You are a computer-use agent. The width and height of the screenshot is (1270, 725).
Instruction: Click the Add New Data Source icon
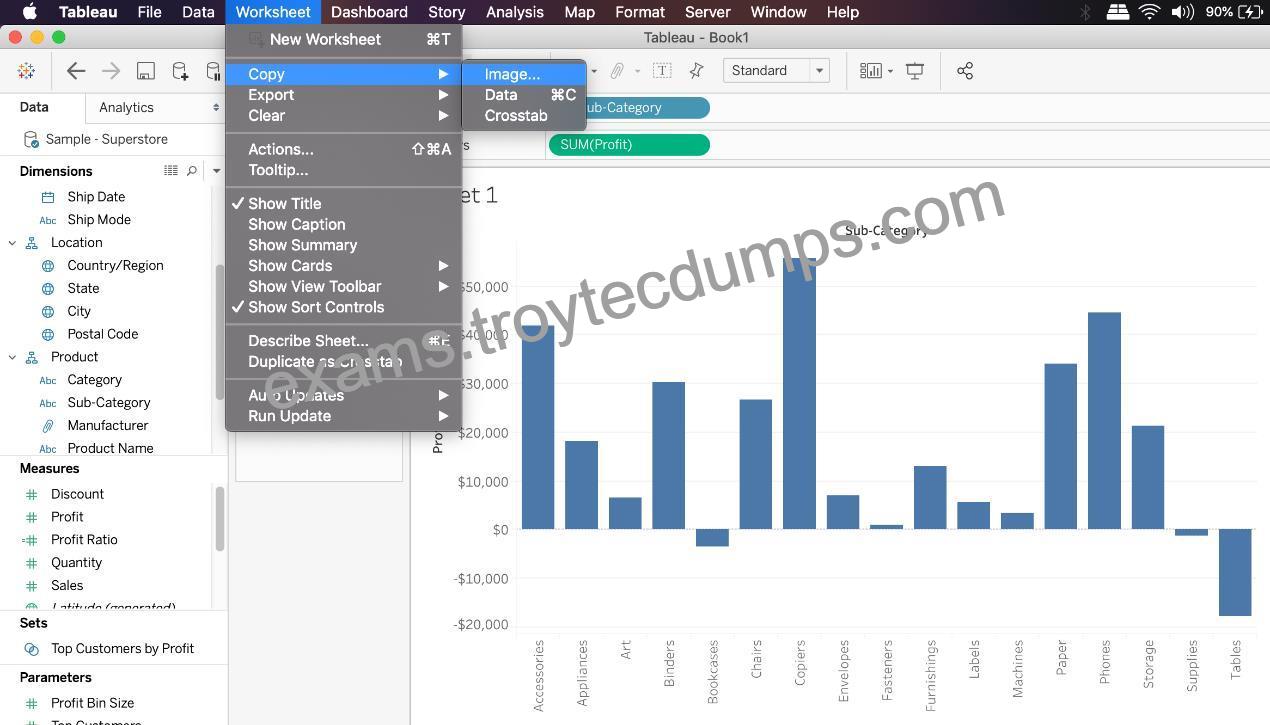tap(180, 71)
